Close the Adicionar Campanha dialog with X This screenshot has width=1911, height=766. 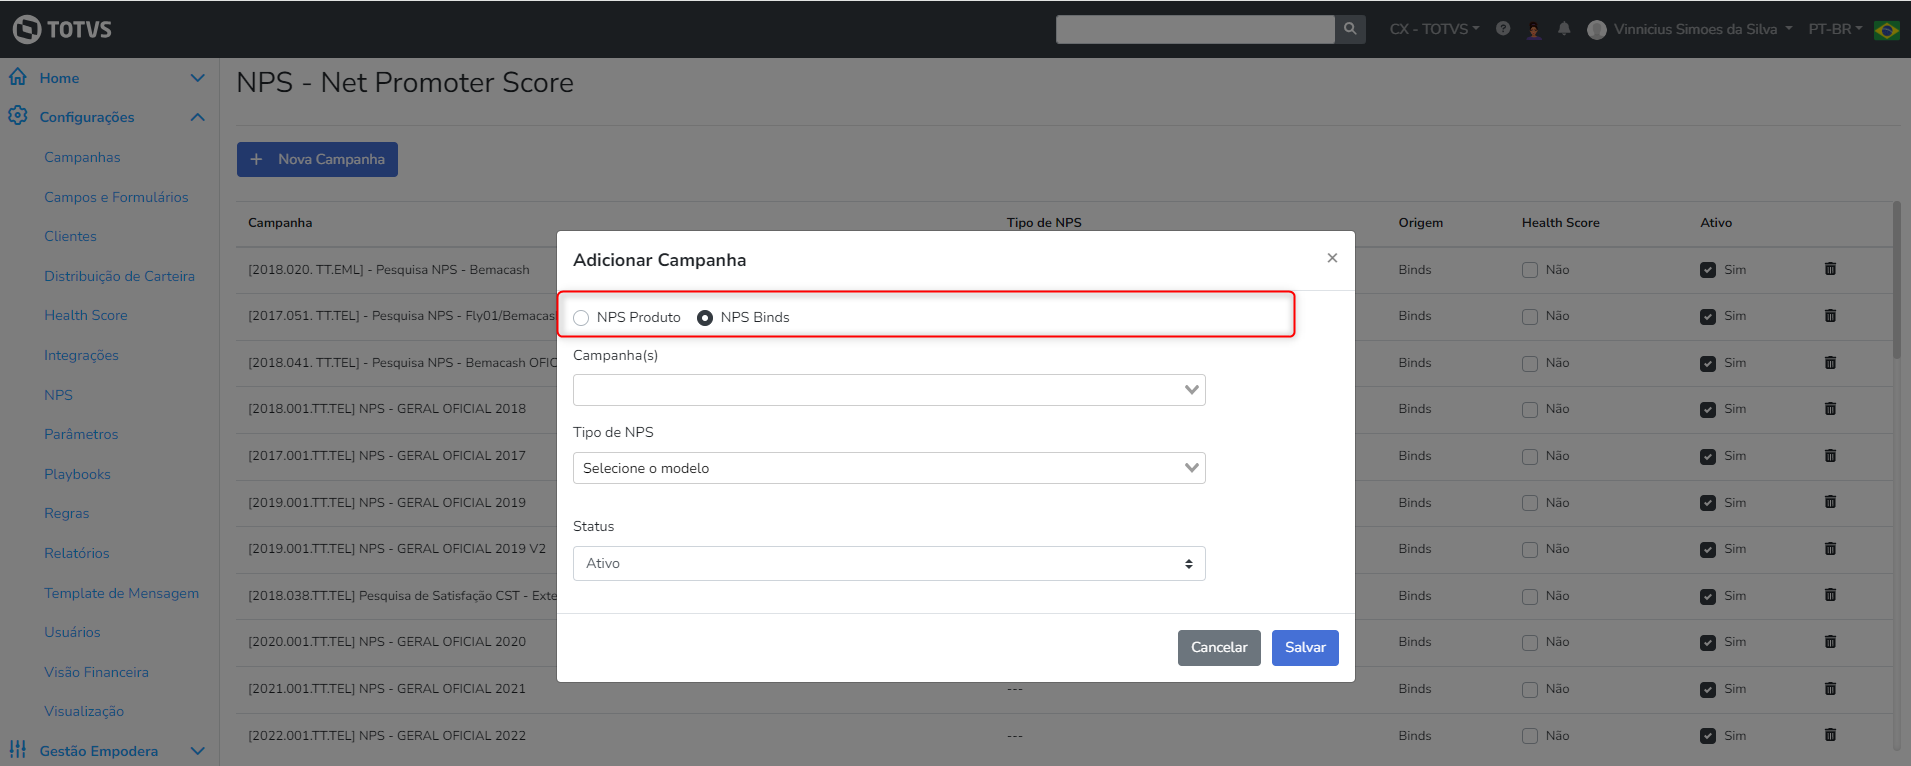[1332, 258]
